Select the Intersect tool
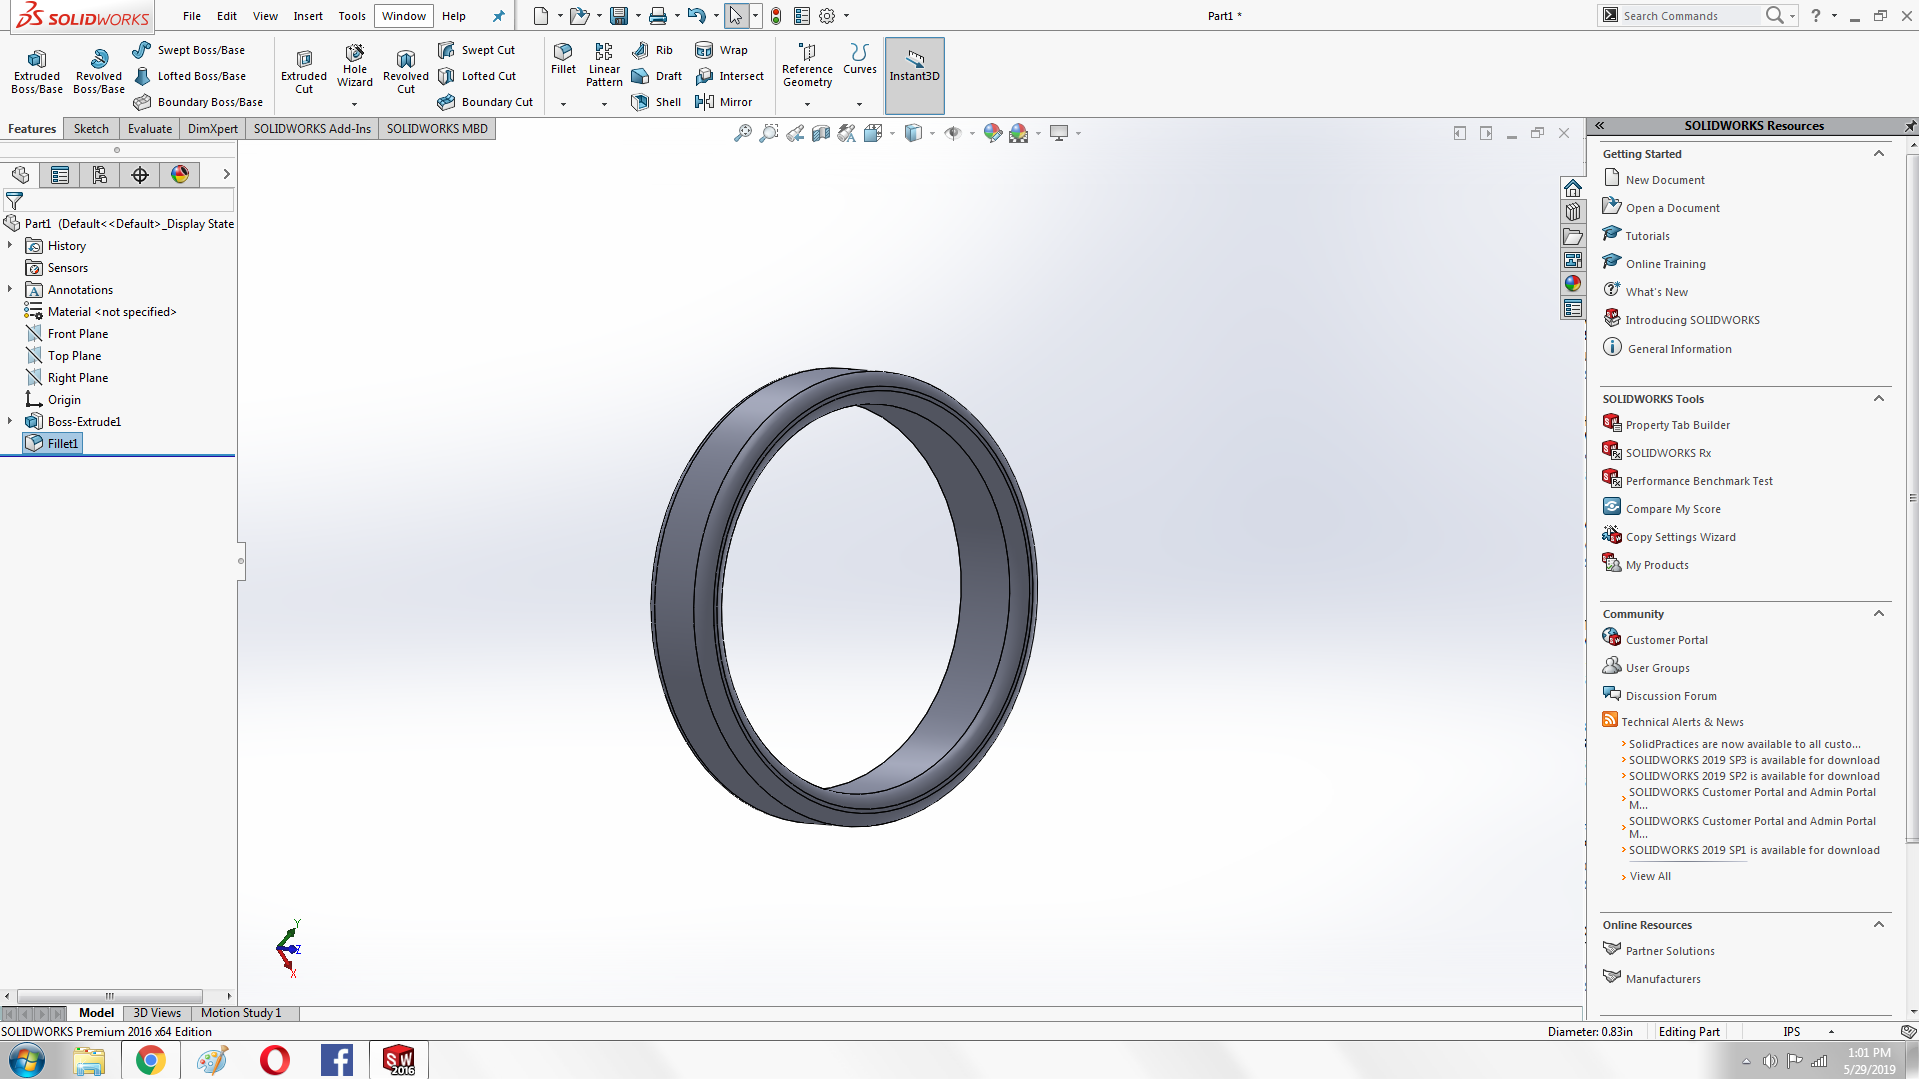 [730, 76]
